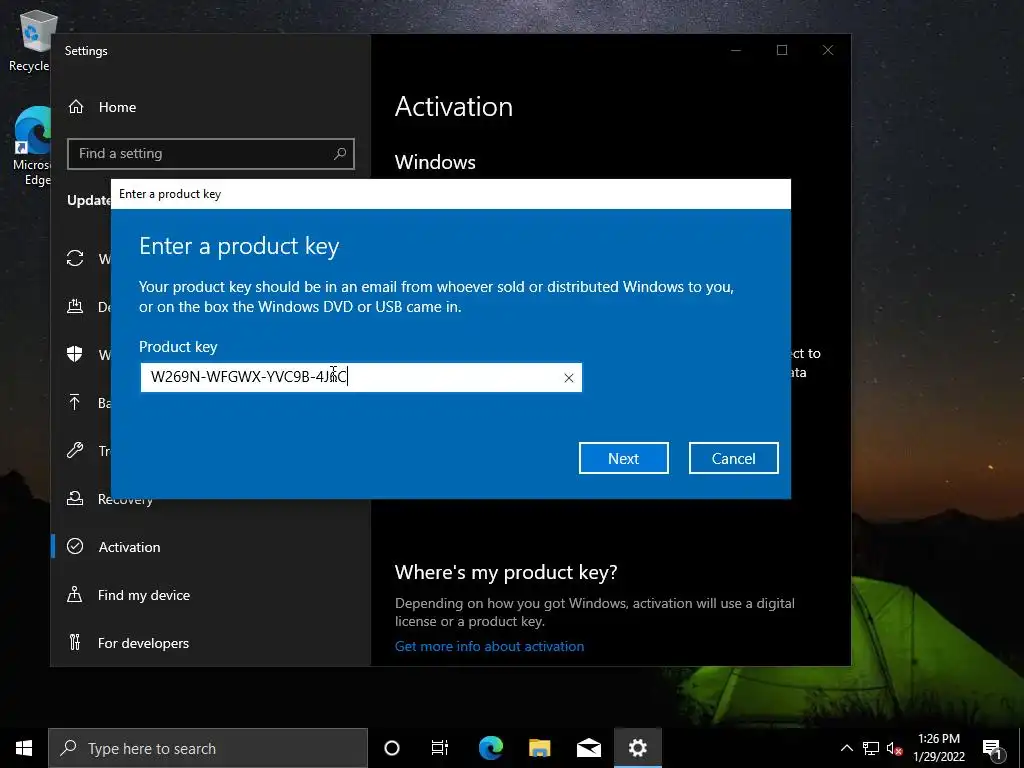The height and width of the screenshot is (768, 1024).
Task: Click the Windows Update refresh arrows icon
Action: 75,258
